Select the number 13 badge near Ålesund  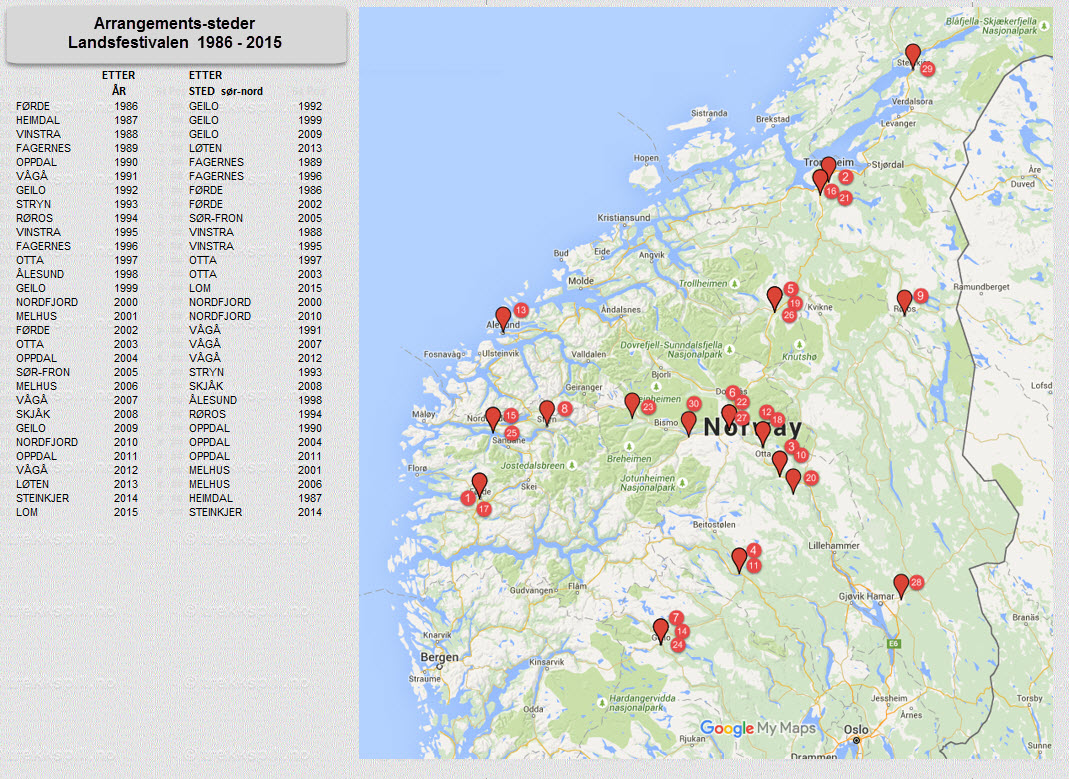click(x=520, y=310)
